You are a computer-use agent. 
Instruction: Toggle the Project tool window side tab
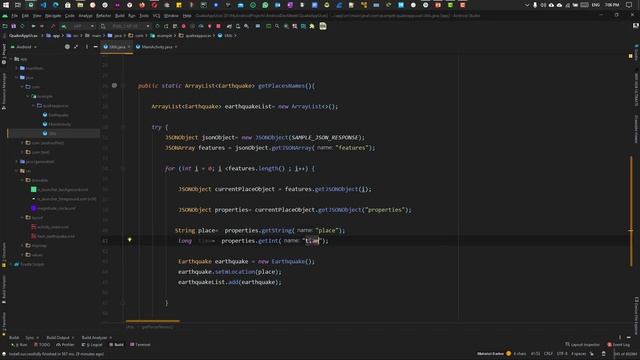(4, 54)
